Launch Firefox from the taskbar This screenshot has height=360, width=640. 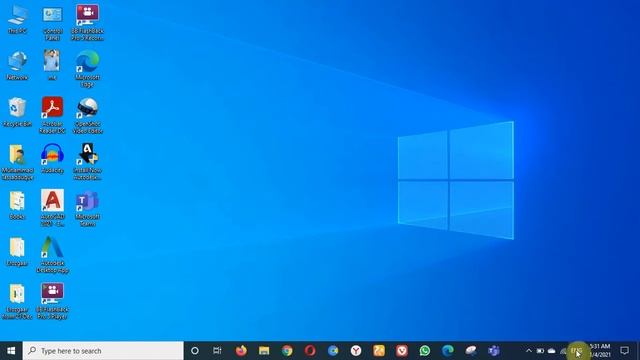click(241, 351)
